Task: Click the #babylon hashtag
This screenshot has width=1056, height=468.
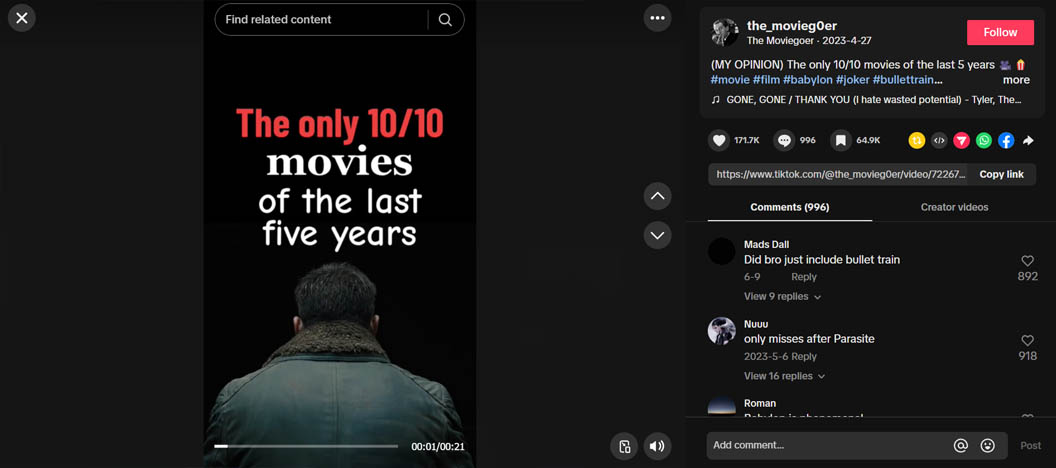Action: click(807, 80)
